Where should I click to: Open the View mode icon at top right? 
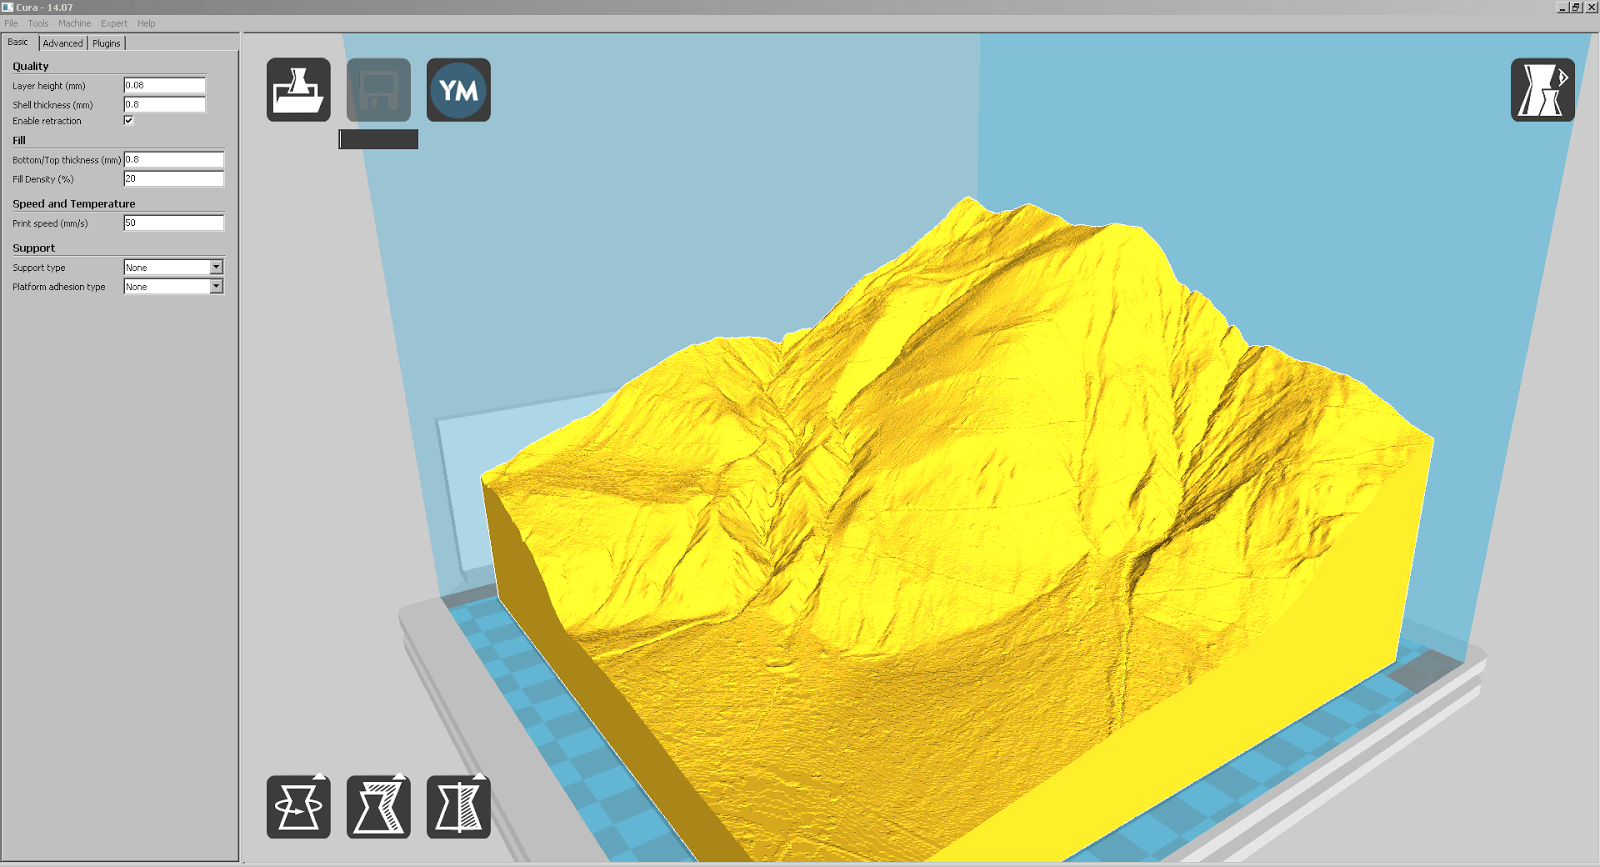click(x=1542, y=90)
